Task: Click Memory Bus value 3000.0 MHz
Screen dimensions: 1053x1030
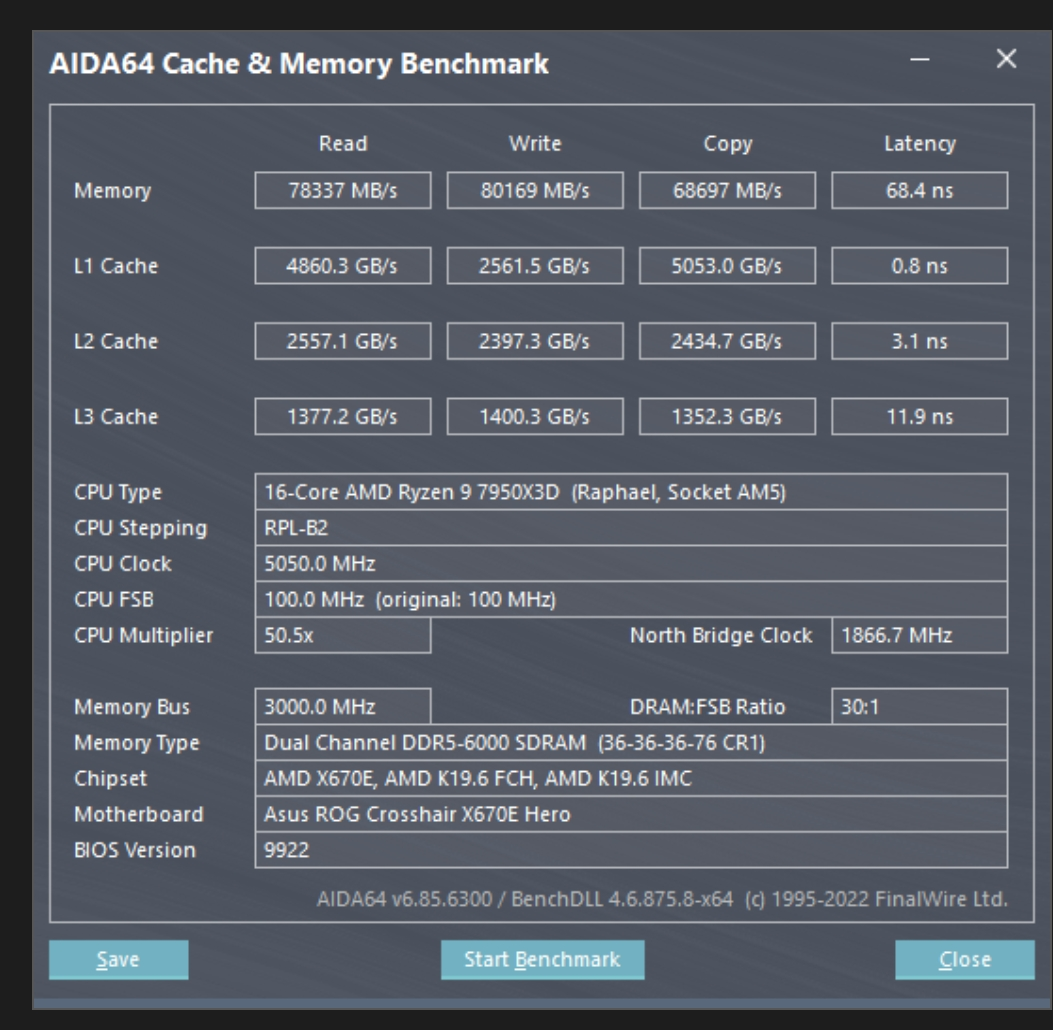Action: coord(342,706)
